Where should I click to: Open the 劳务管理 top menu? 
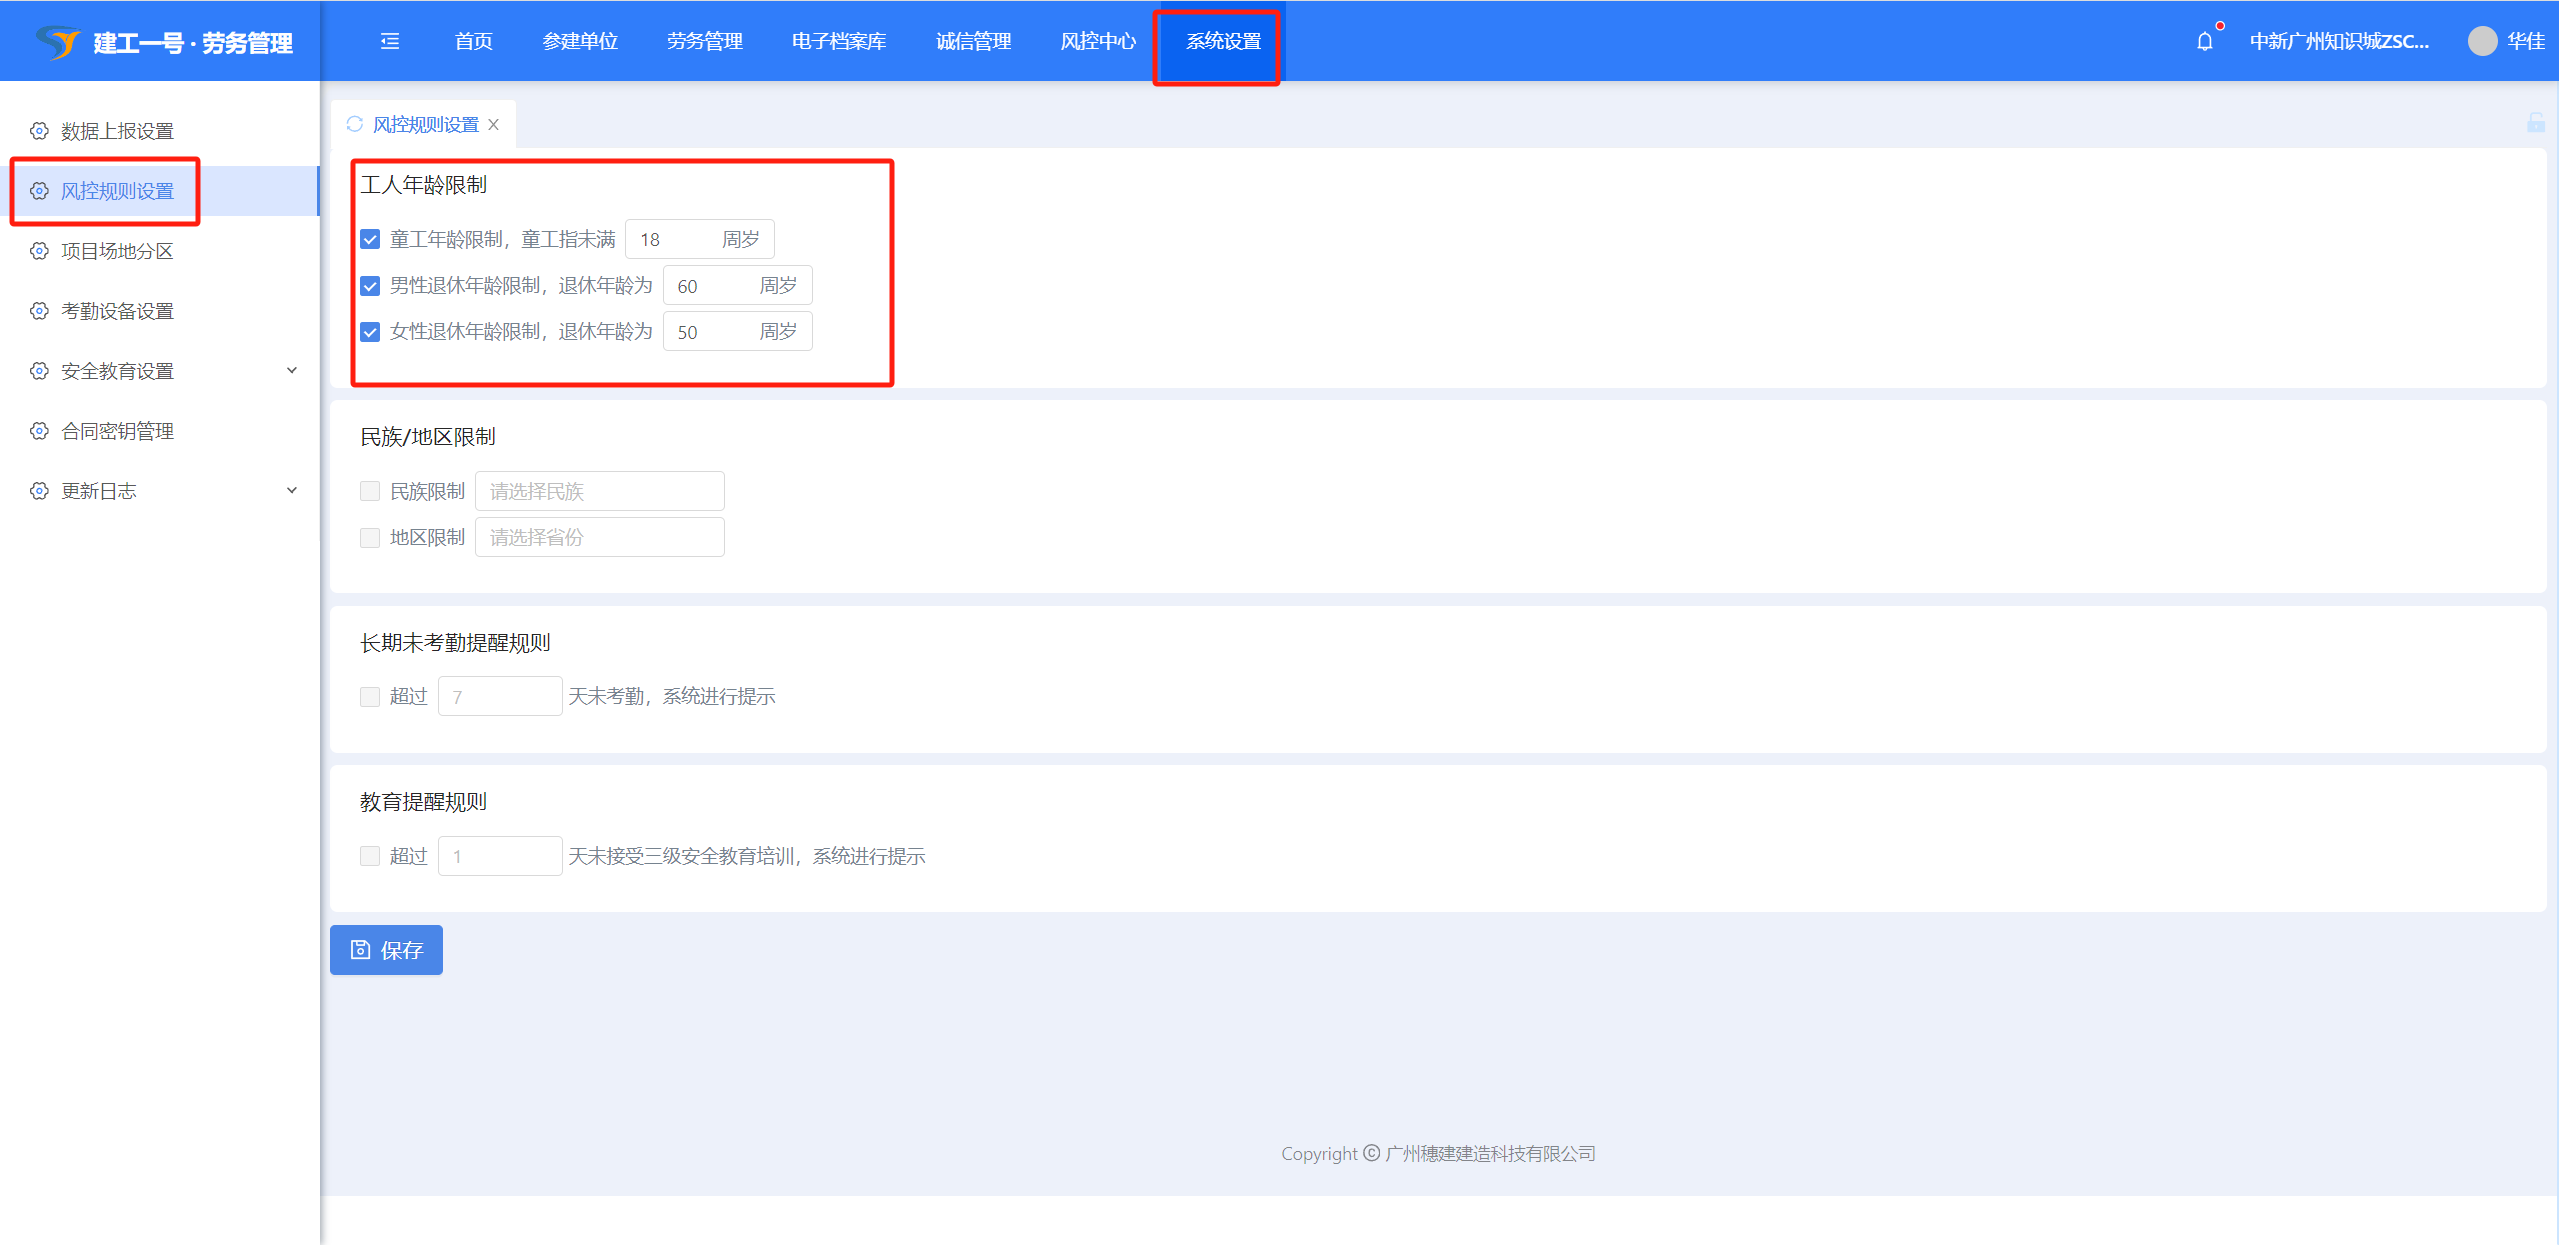(704, 41)
